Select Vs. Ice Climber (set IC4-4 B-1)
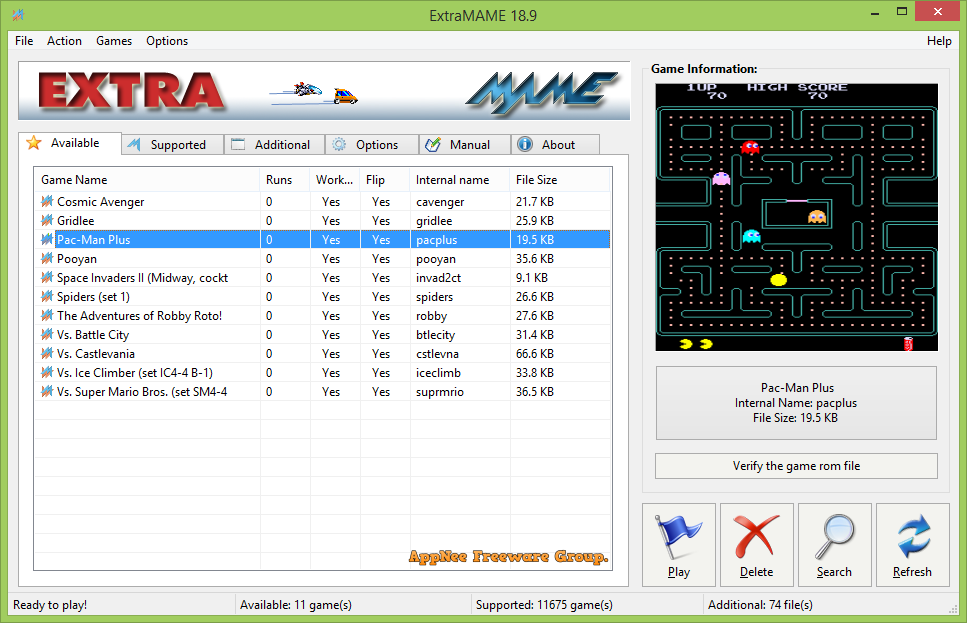 click(x=135, y=373)
